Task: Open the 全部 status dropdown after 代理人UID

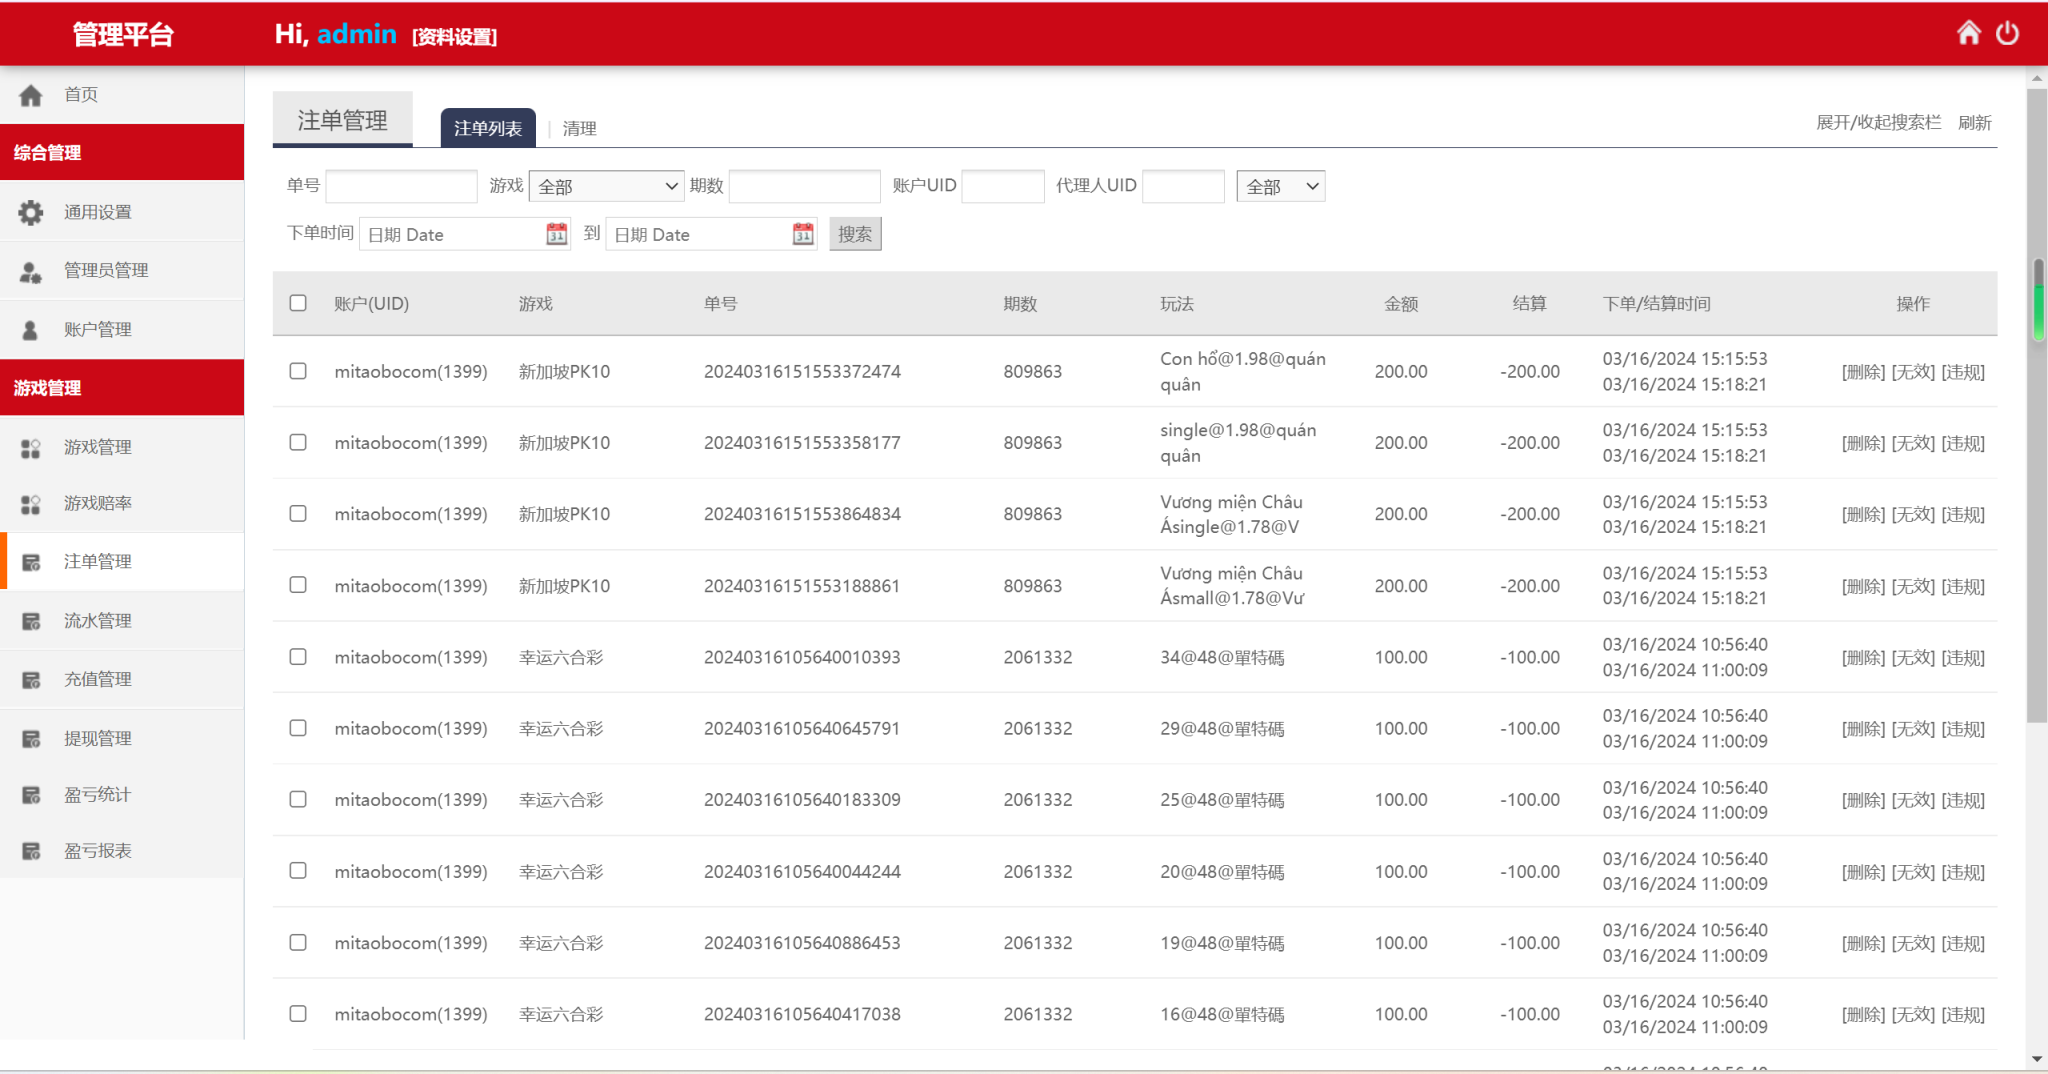Action: (1280, 186)
